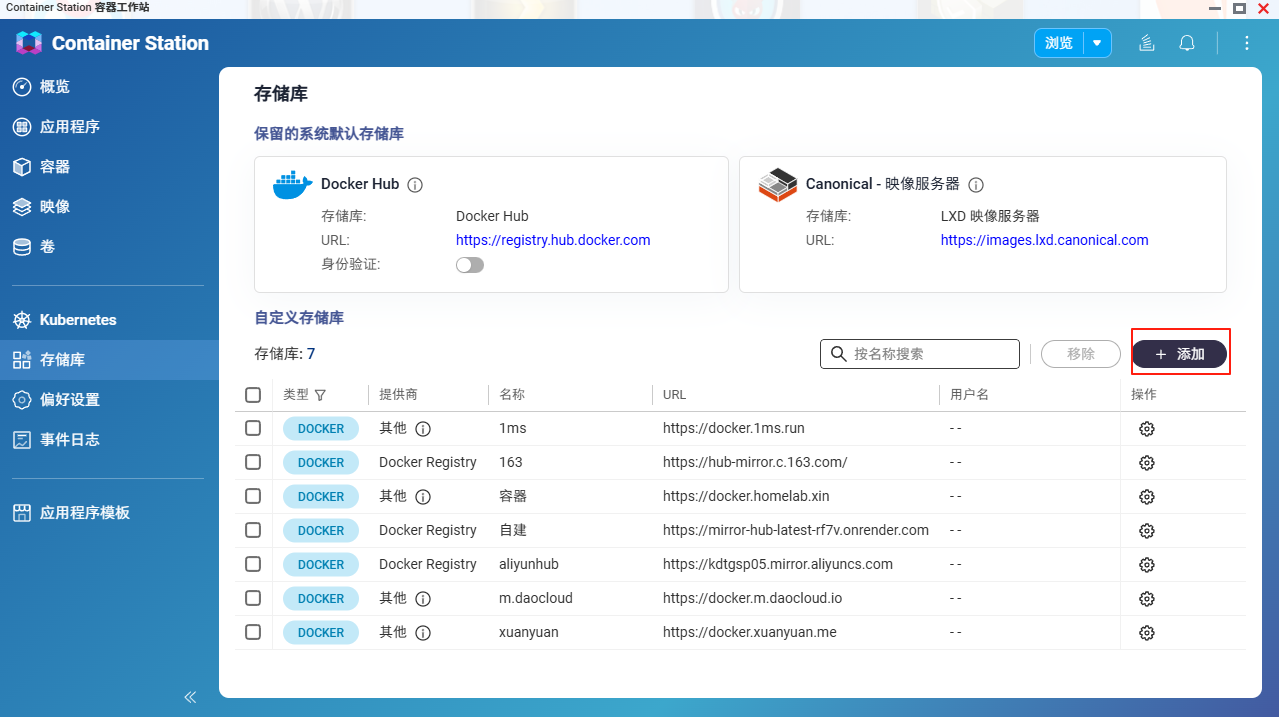Open the background tasks stack icon
The image size is (1279, 717).
[x=1147, y=43]
